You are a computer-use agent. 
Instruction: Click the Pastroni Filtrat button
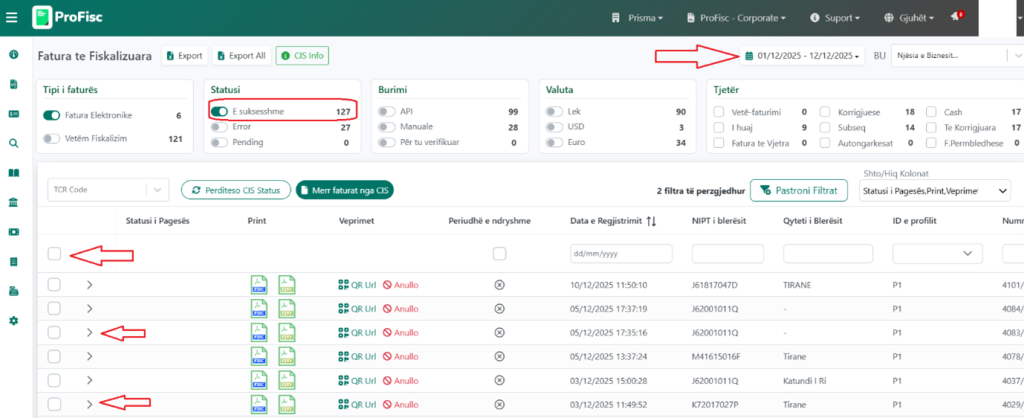click(799, 190)
